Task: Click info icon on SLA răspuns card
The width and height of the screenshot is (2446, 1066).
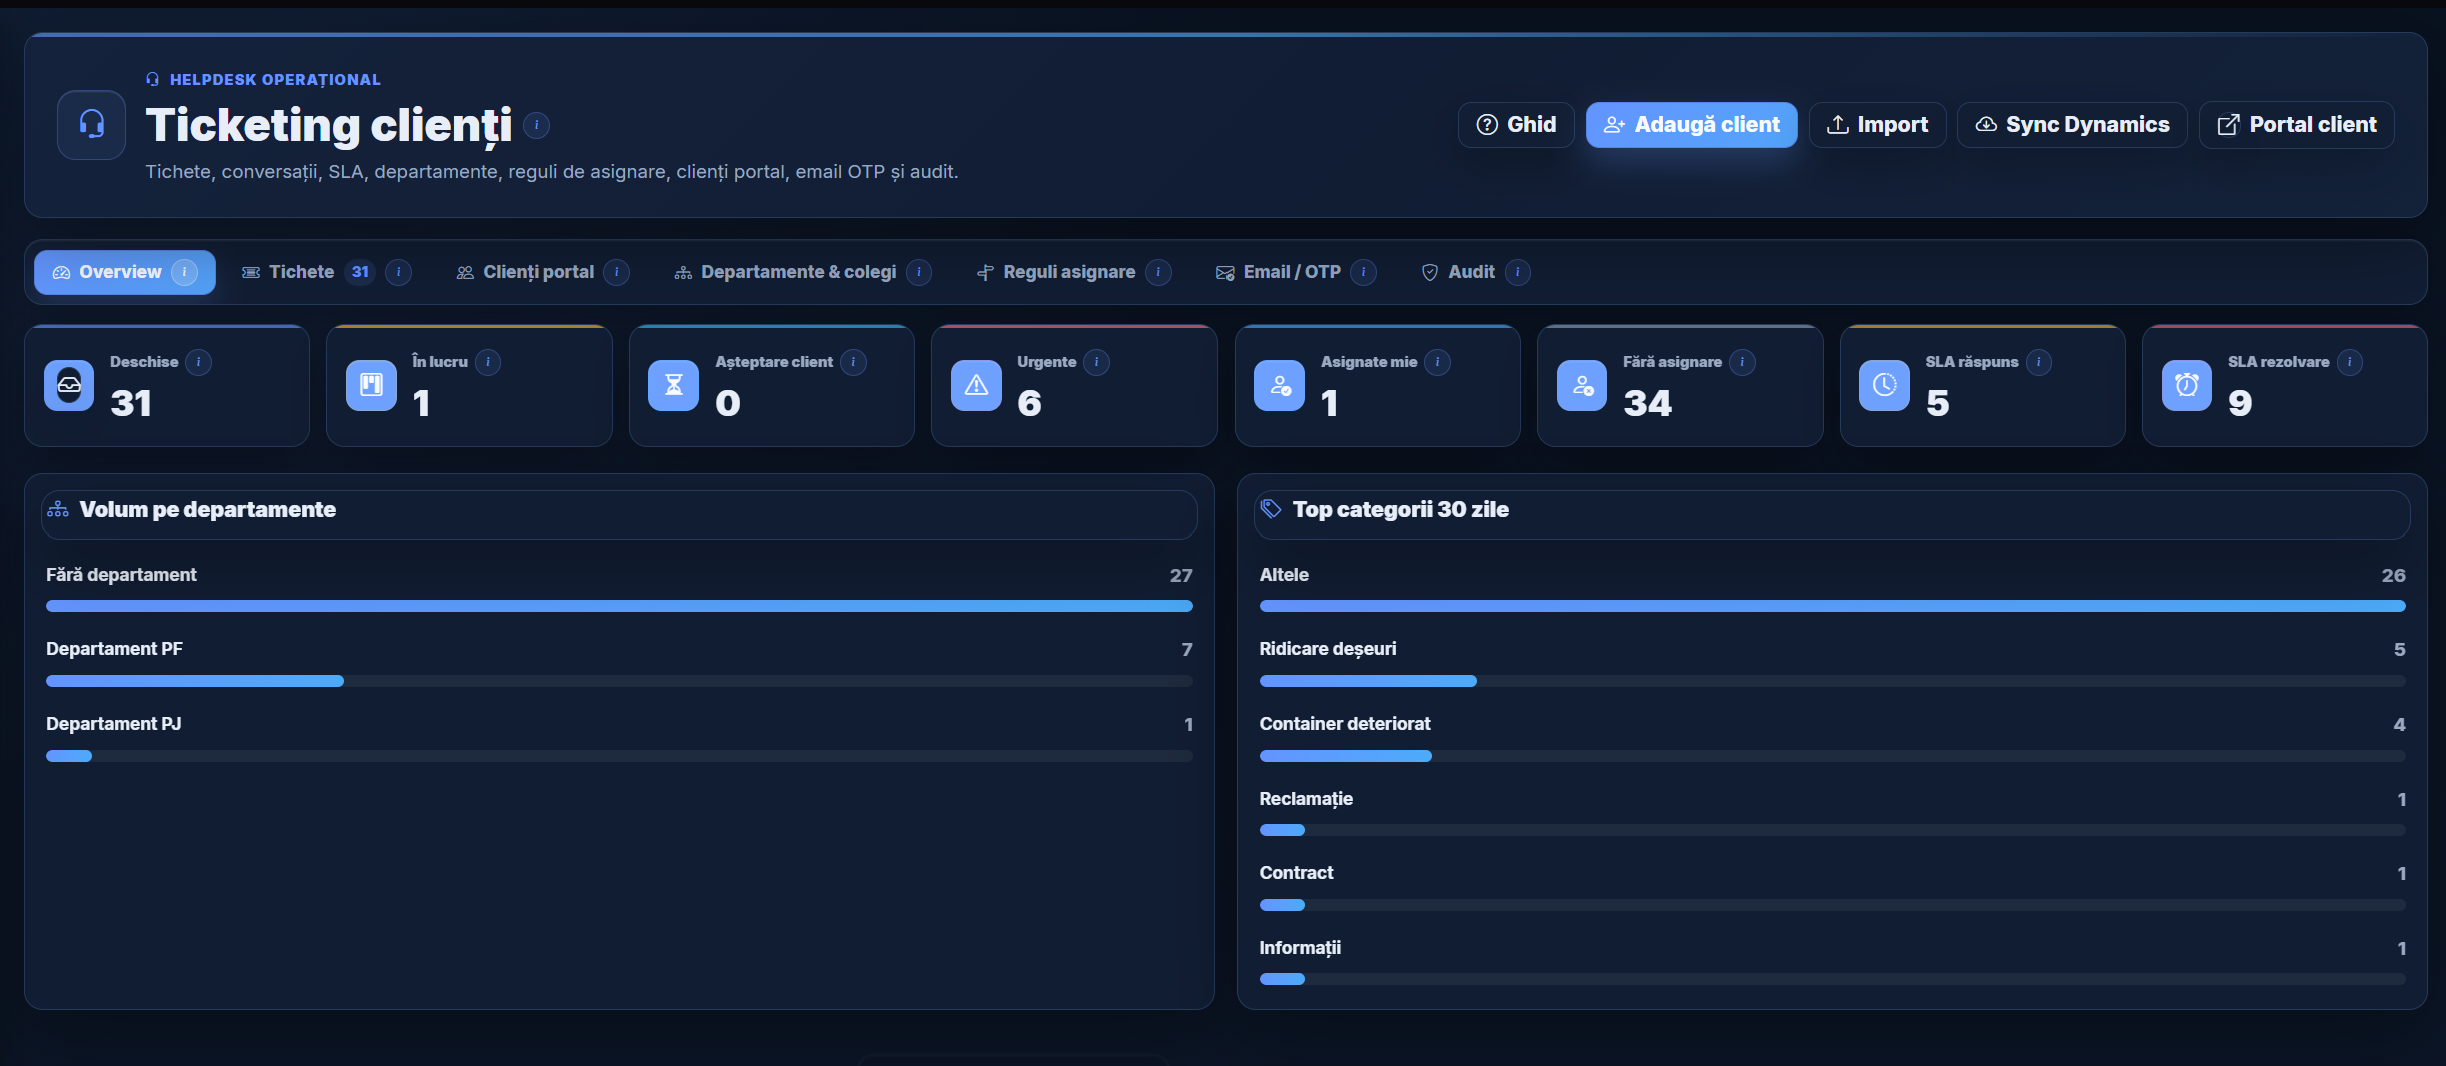Action: (2038, 362)
